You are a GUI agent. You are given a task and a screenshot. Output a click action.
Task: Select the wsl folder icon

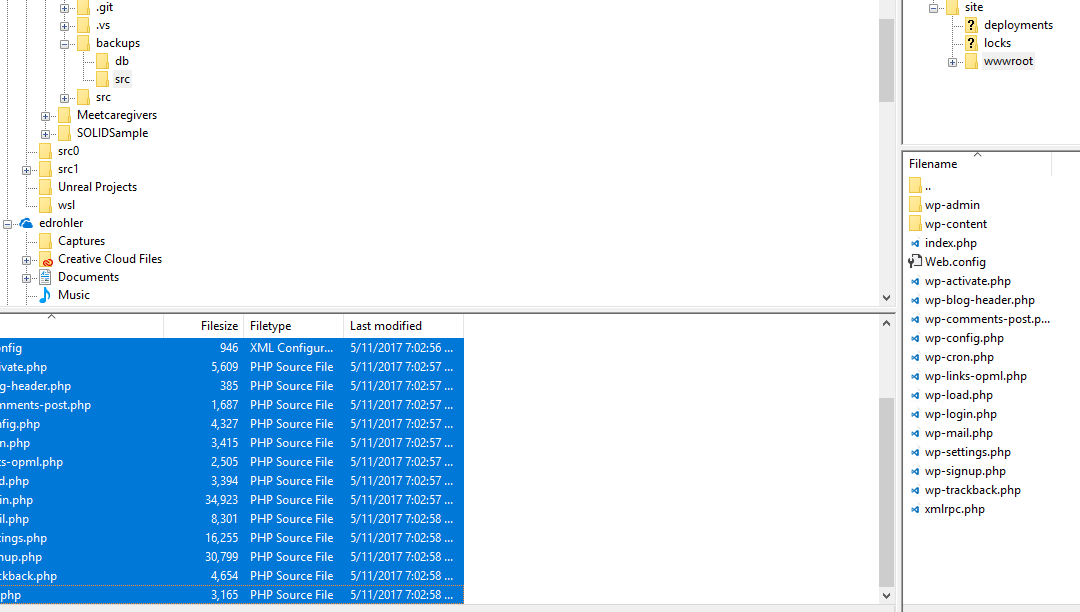tap(45, 205)
